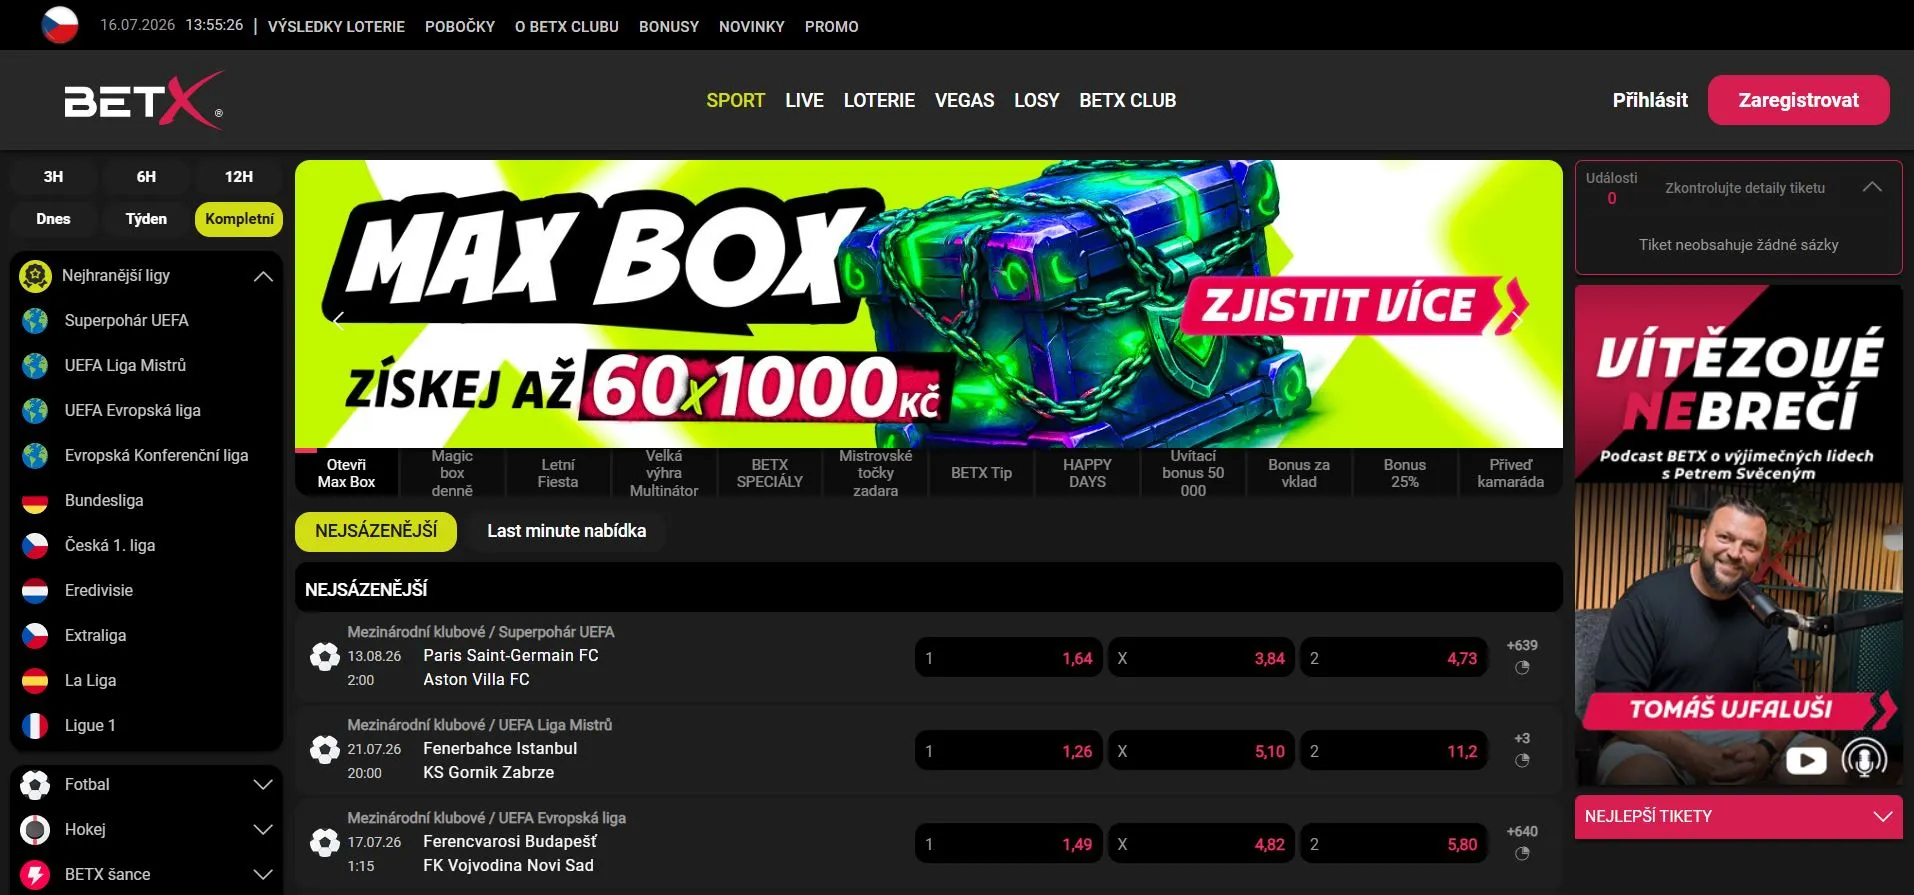Switch to Last minute nabídka
The width and height of the screenshot is (1914, 895).
(x=566, y=532)
